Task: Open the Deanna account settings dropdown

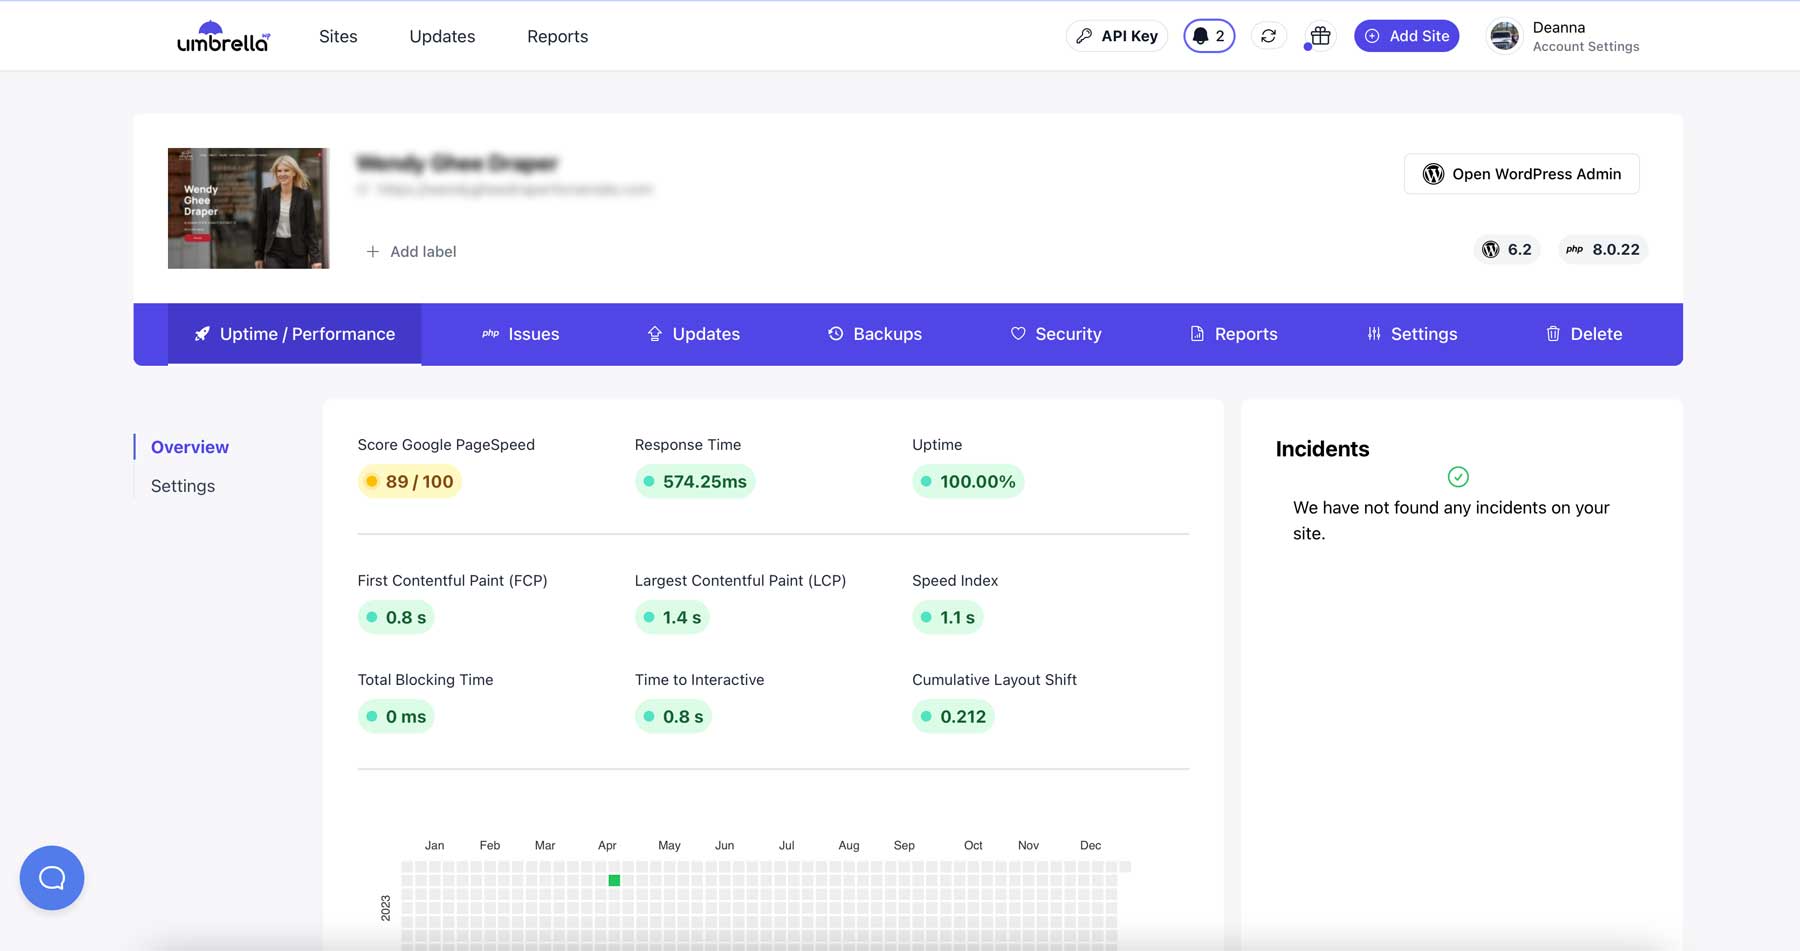Action: point(1563,35)
